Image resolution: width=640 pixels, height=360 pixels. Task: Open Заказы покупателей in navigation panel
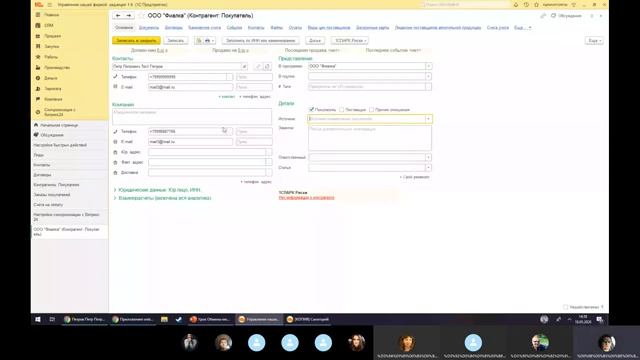pos(52,195)
